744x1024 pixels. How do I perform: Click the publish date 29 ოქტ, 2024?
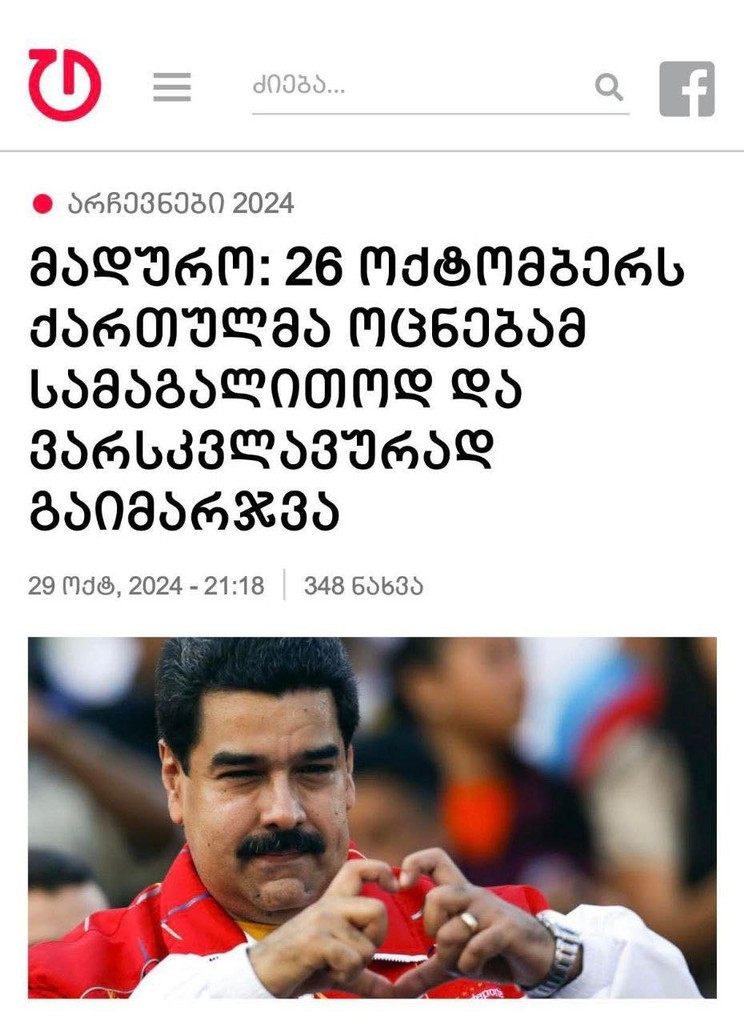coord(105,585)
